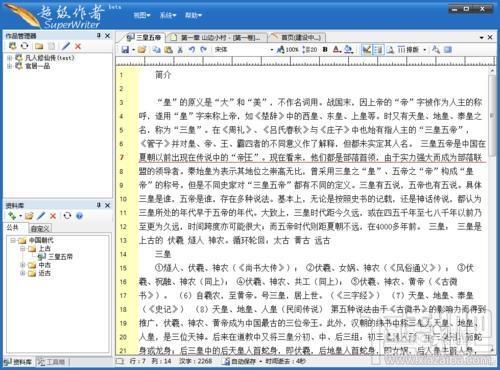
Task: Click the copy icon in editor toolbar
Action: tap(156, 50)
